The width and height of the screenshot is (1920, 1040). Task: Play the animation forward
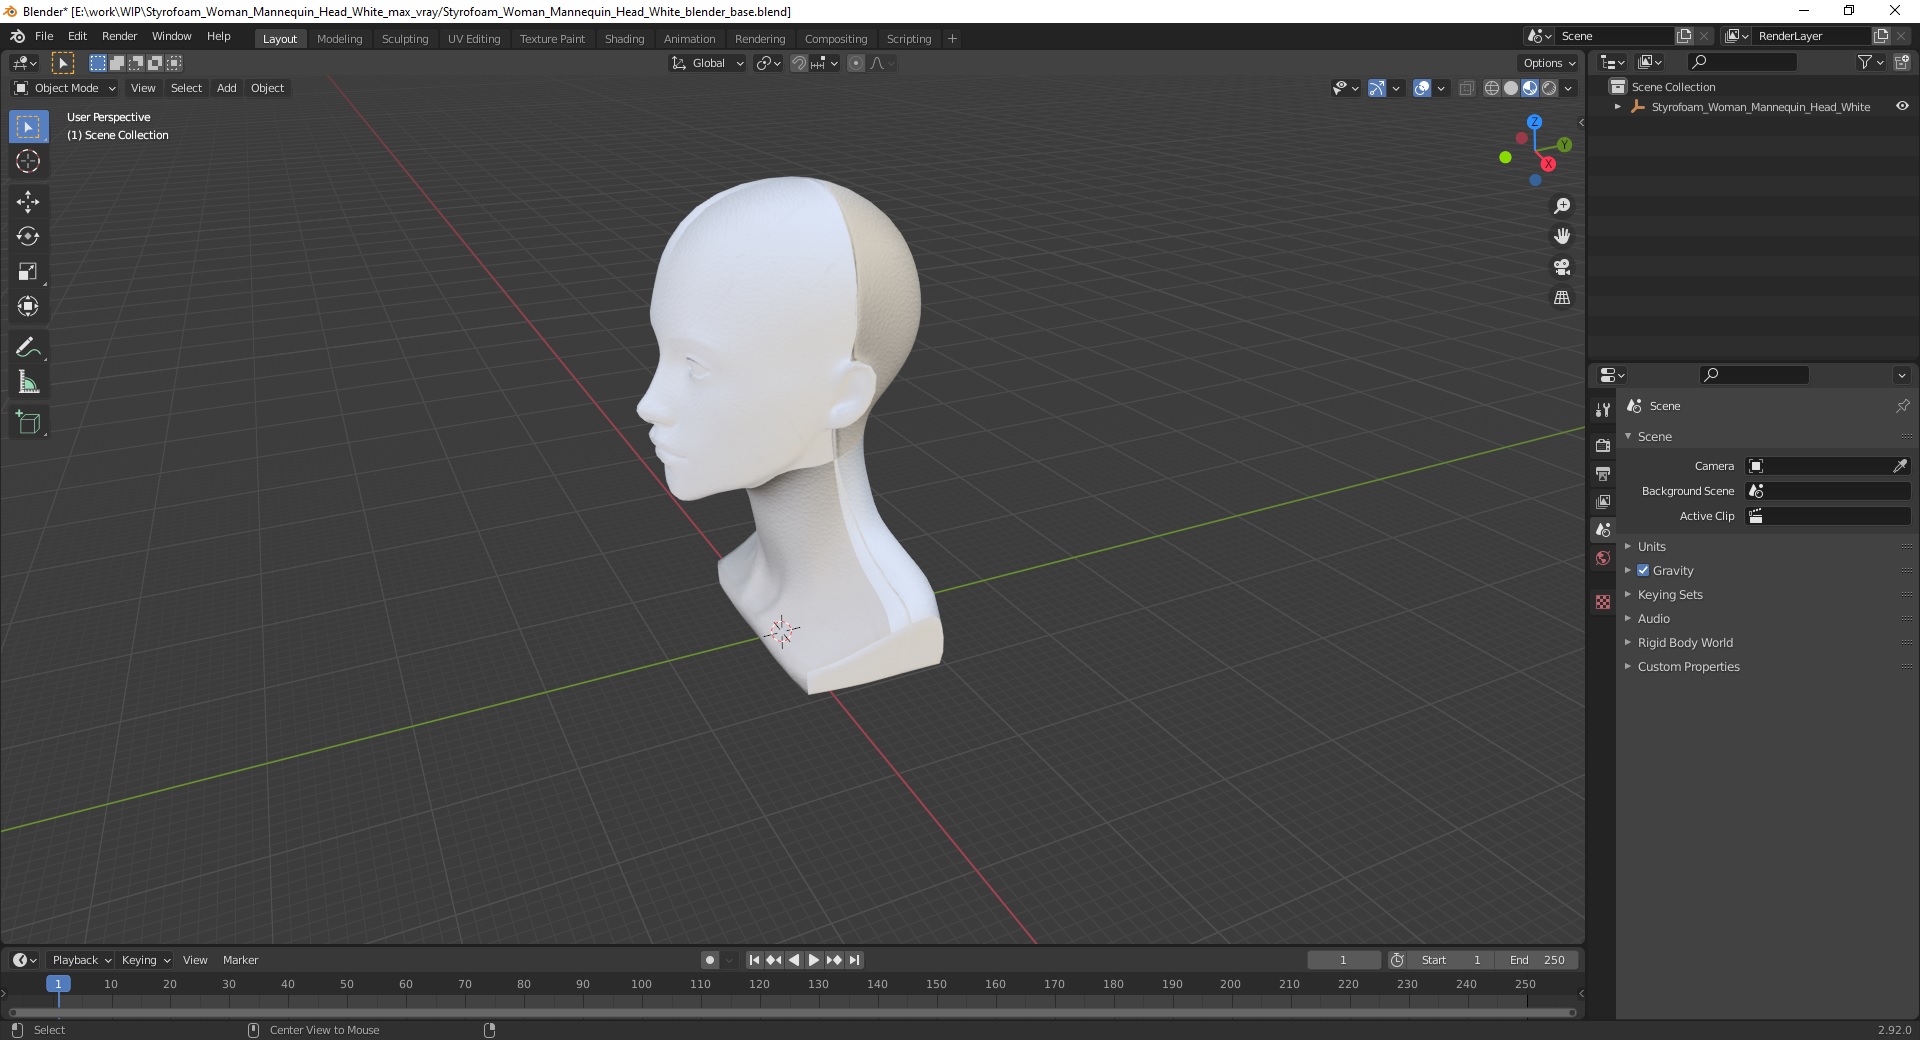click(814, 960)
